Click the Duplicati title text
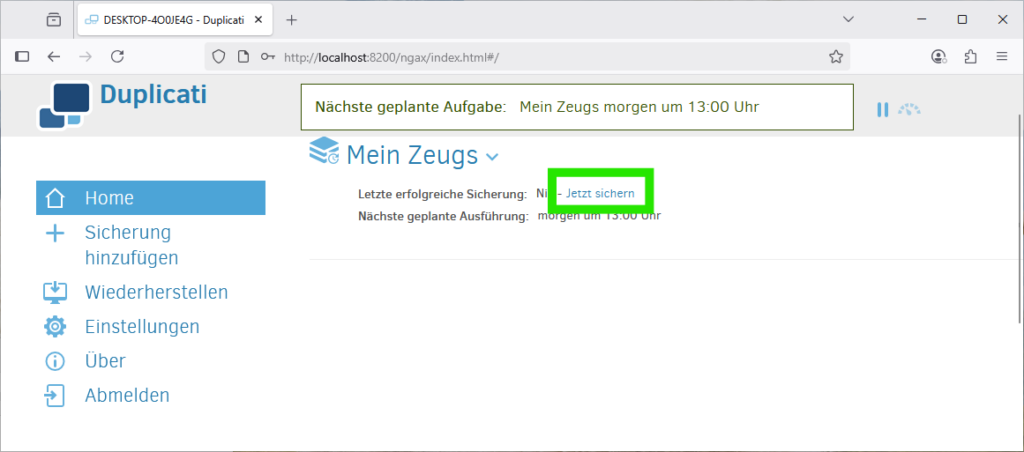The image size is (1024, 452). (153, 95)
